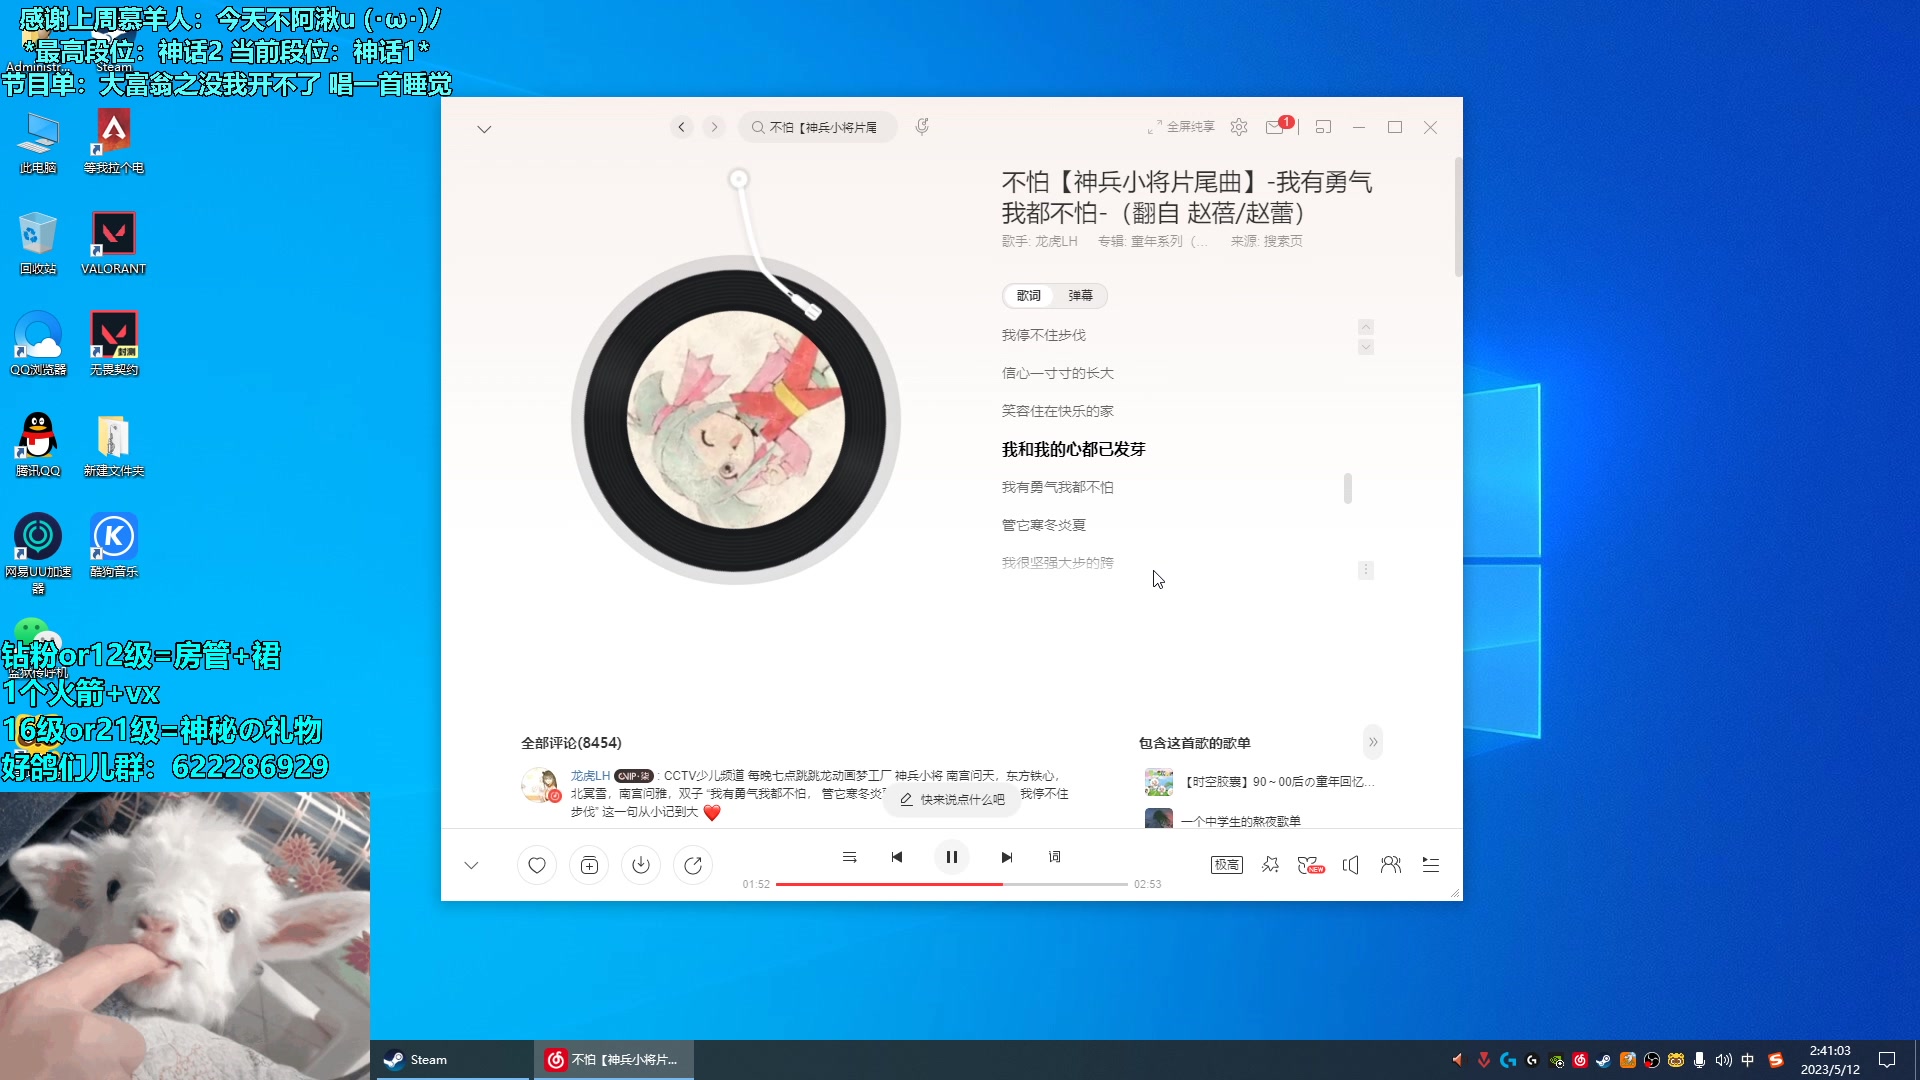The height and width of the screenshot is (1080, 1920).
Task: Open the 极高 sound quality selector
Action: (x=1227, y=865)
